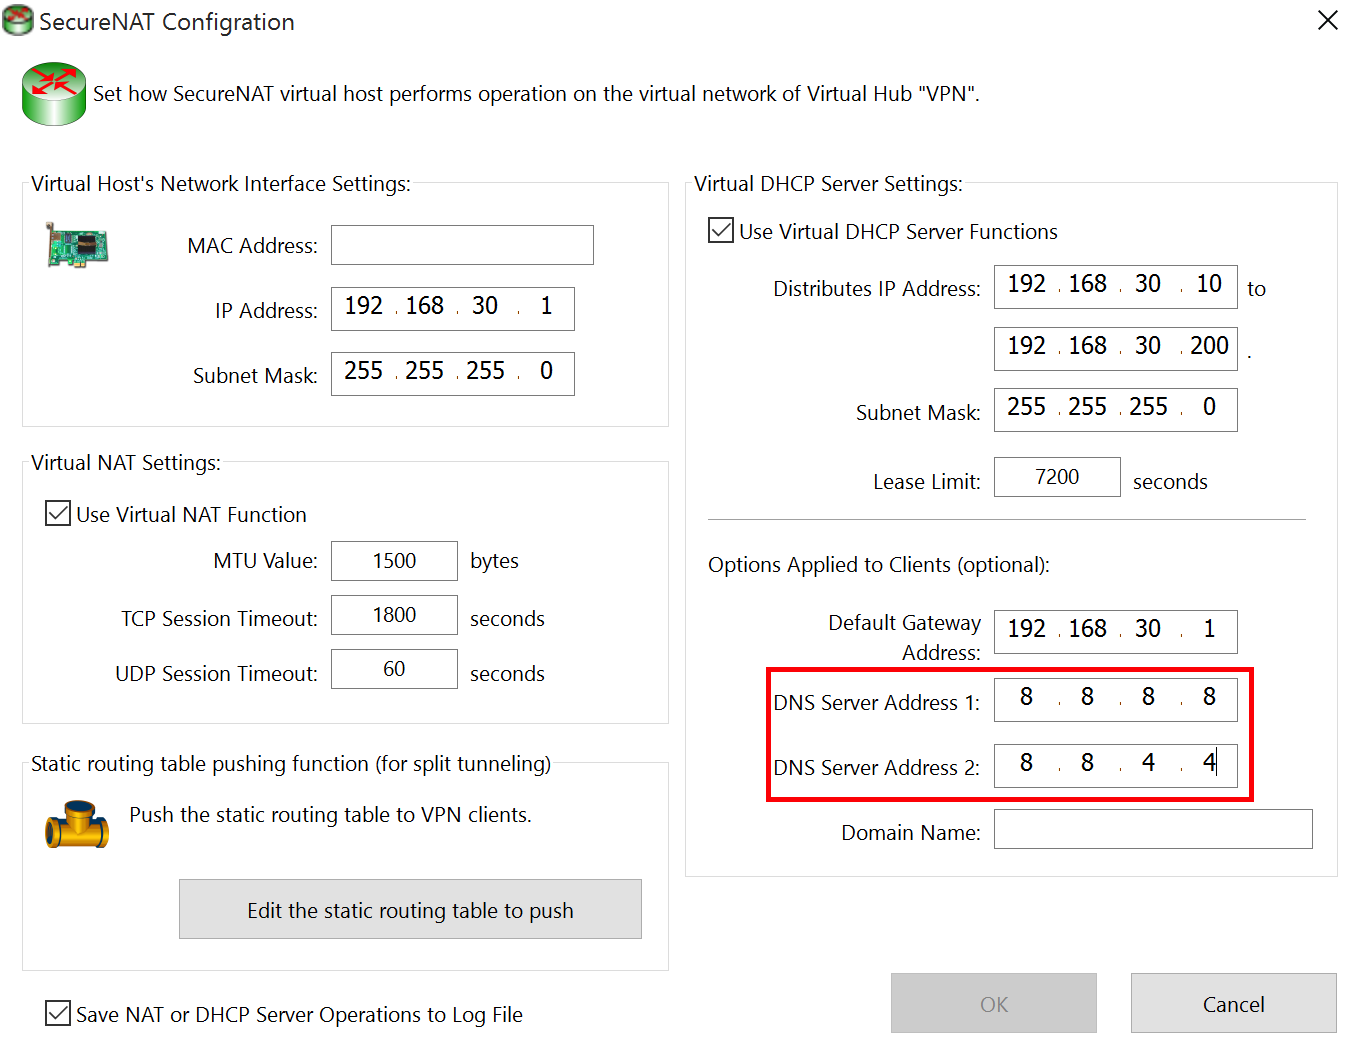The image size is (1360, 1050).
Task: Click the network interface card icon
Action: [77, 245]
